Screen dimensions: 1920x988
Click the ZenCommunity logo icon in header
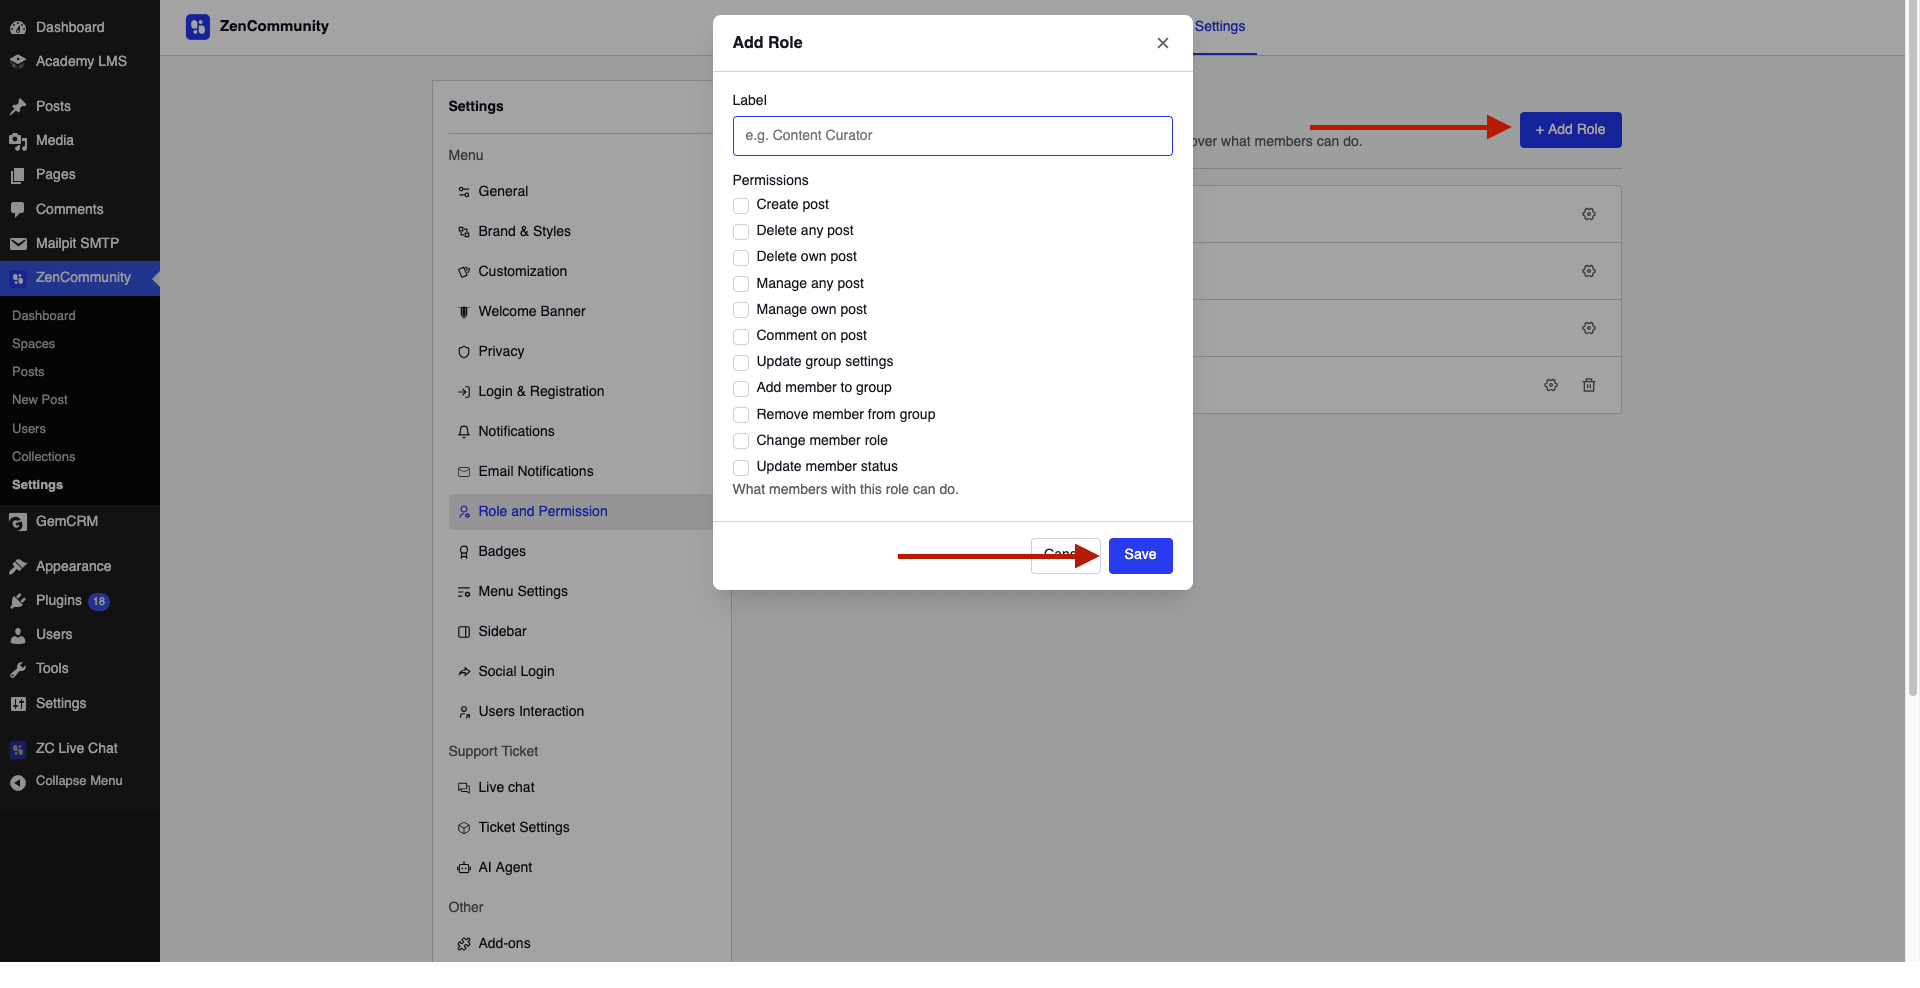(x=198, y=27)
